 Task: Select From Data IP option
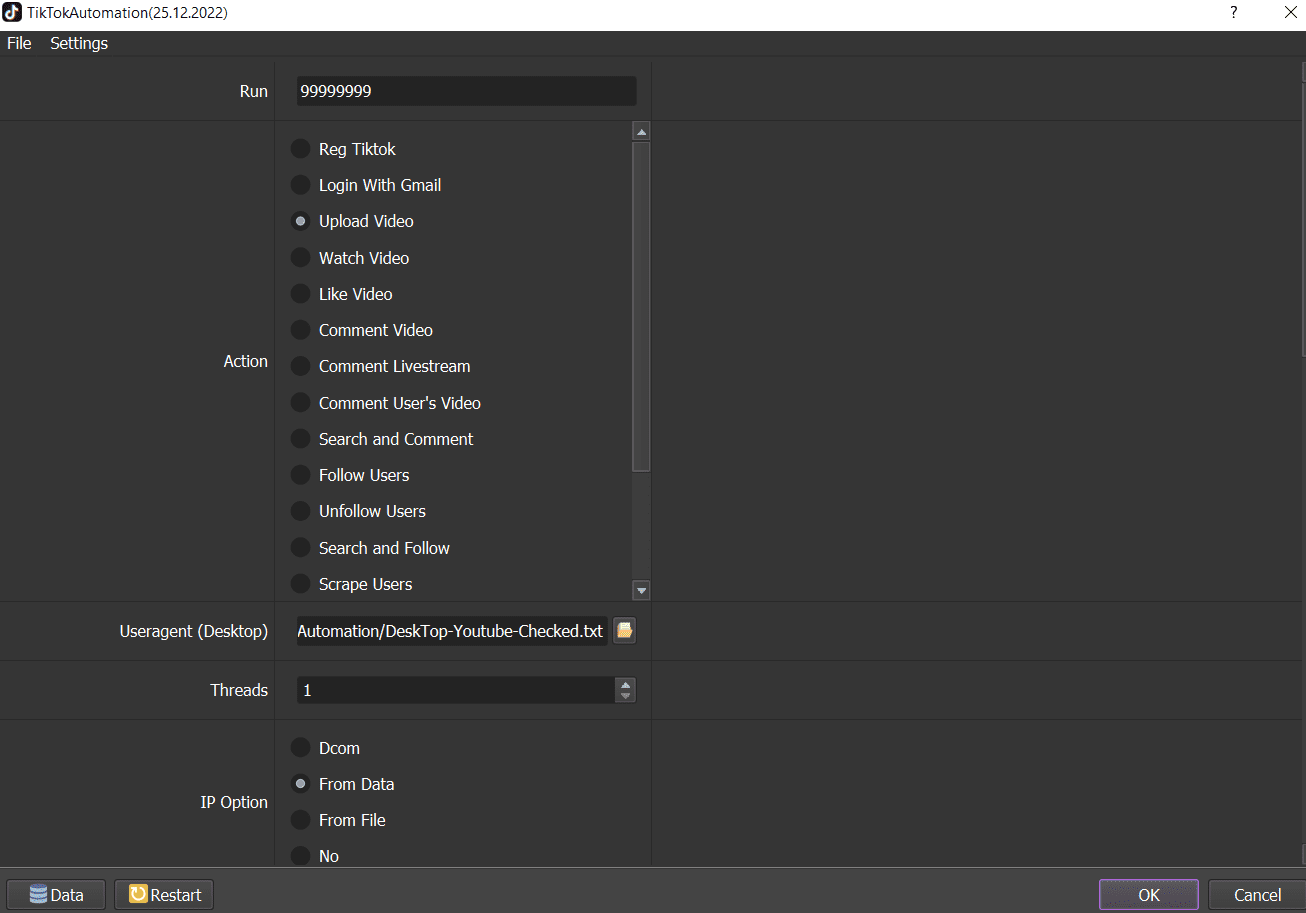coord(342,784)
